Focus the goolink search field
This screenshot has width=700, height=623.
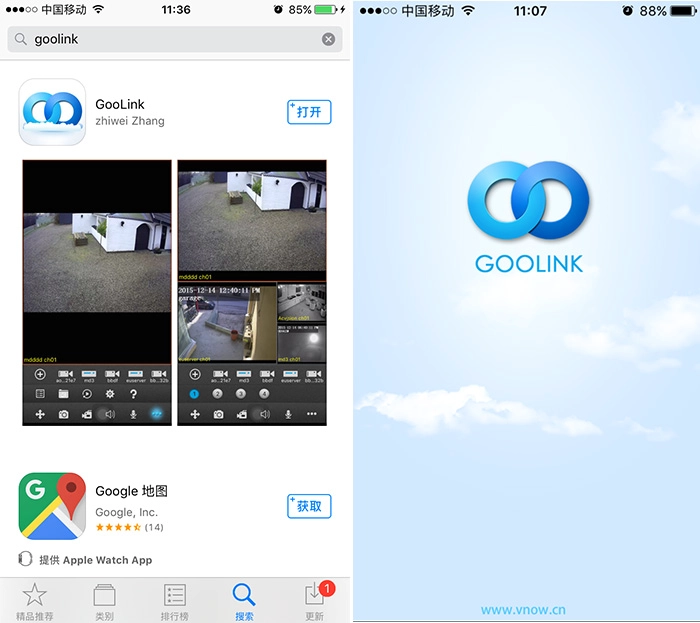coord(175,39)
